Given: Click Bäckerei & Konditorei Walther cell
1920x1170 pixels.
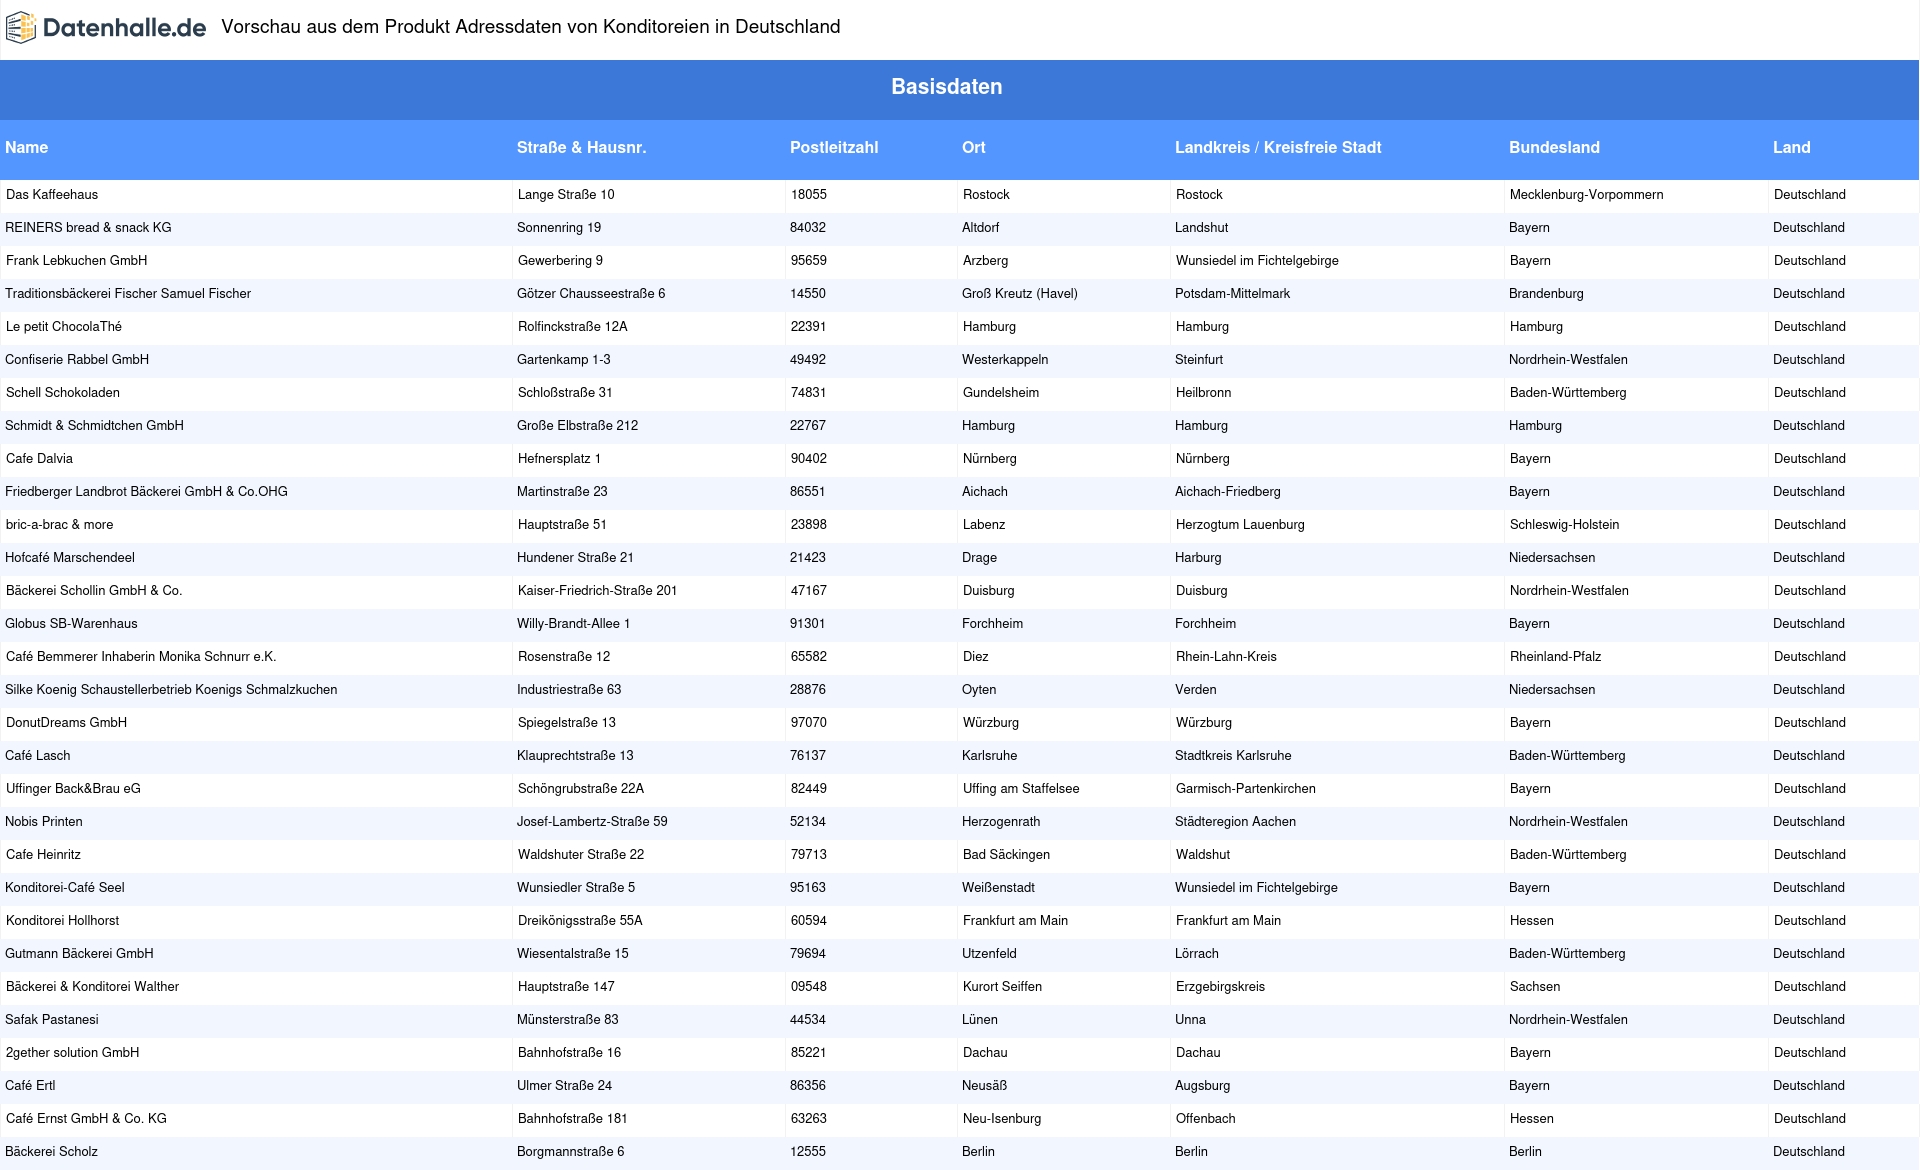Looking at the screenshot, I should (x=93, y=987).
